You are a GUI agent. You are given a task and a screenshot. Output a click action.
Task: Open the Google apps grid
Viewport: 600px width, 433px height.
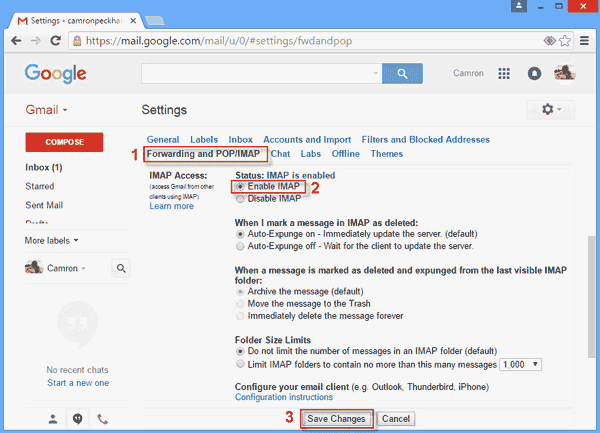click(504, 73)
